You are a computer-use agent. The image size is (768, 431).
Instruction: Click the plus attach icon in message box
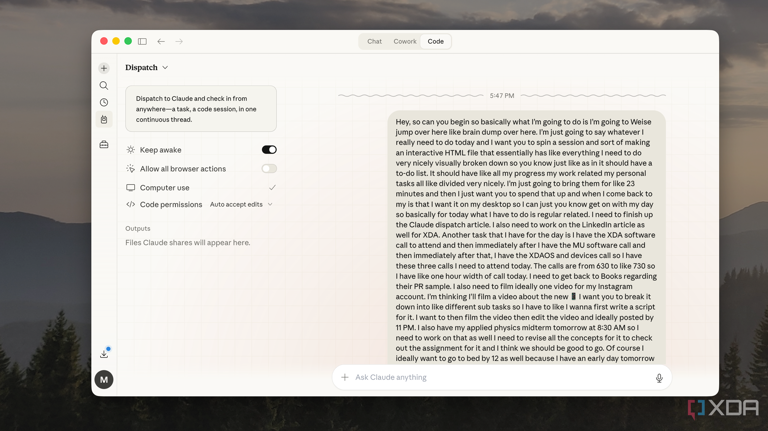[x=345, y=377]
